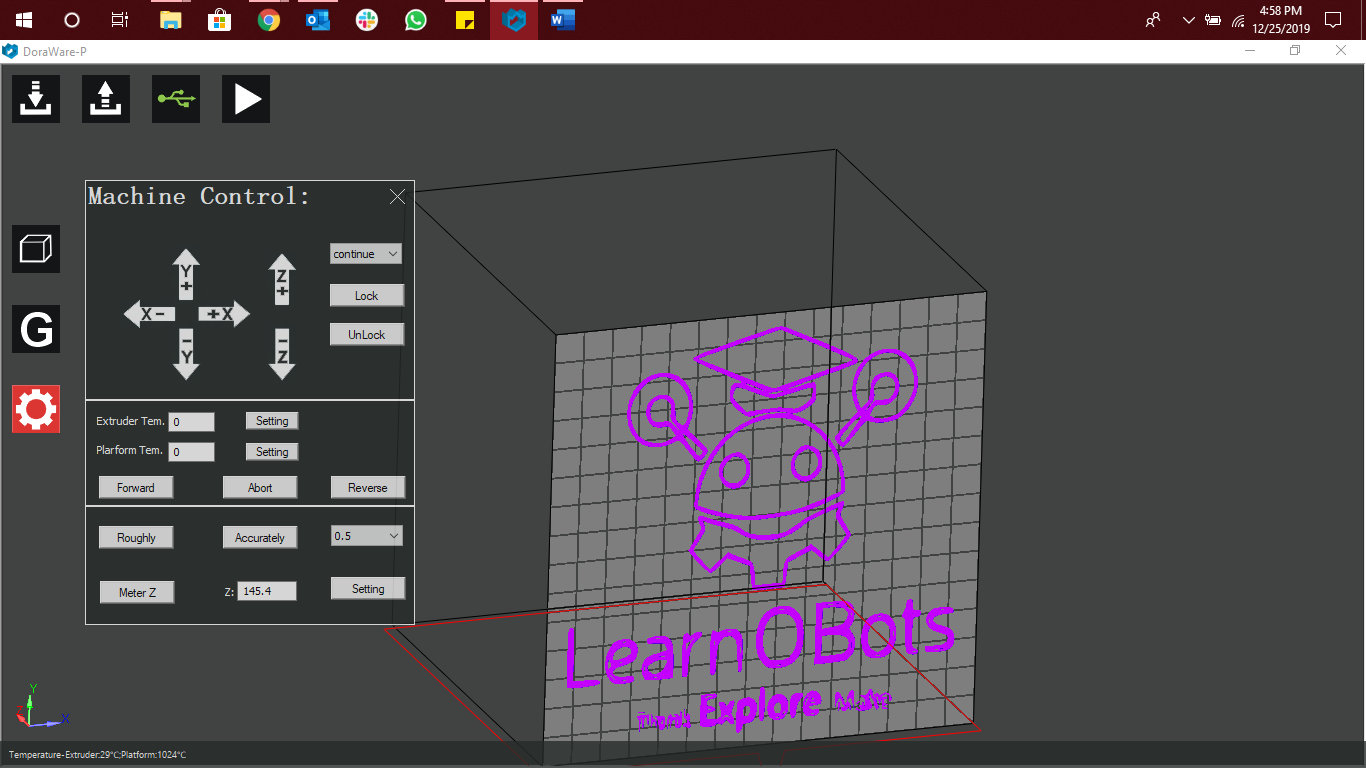Image resolution: width=1366 pixels, height=768 pixels.
Task: Click the XYZ axis orientation gizmo
Action: 42,706
